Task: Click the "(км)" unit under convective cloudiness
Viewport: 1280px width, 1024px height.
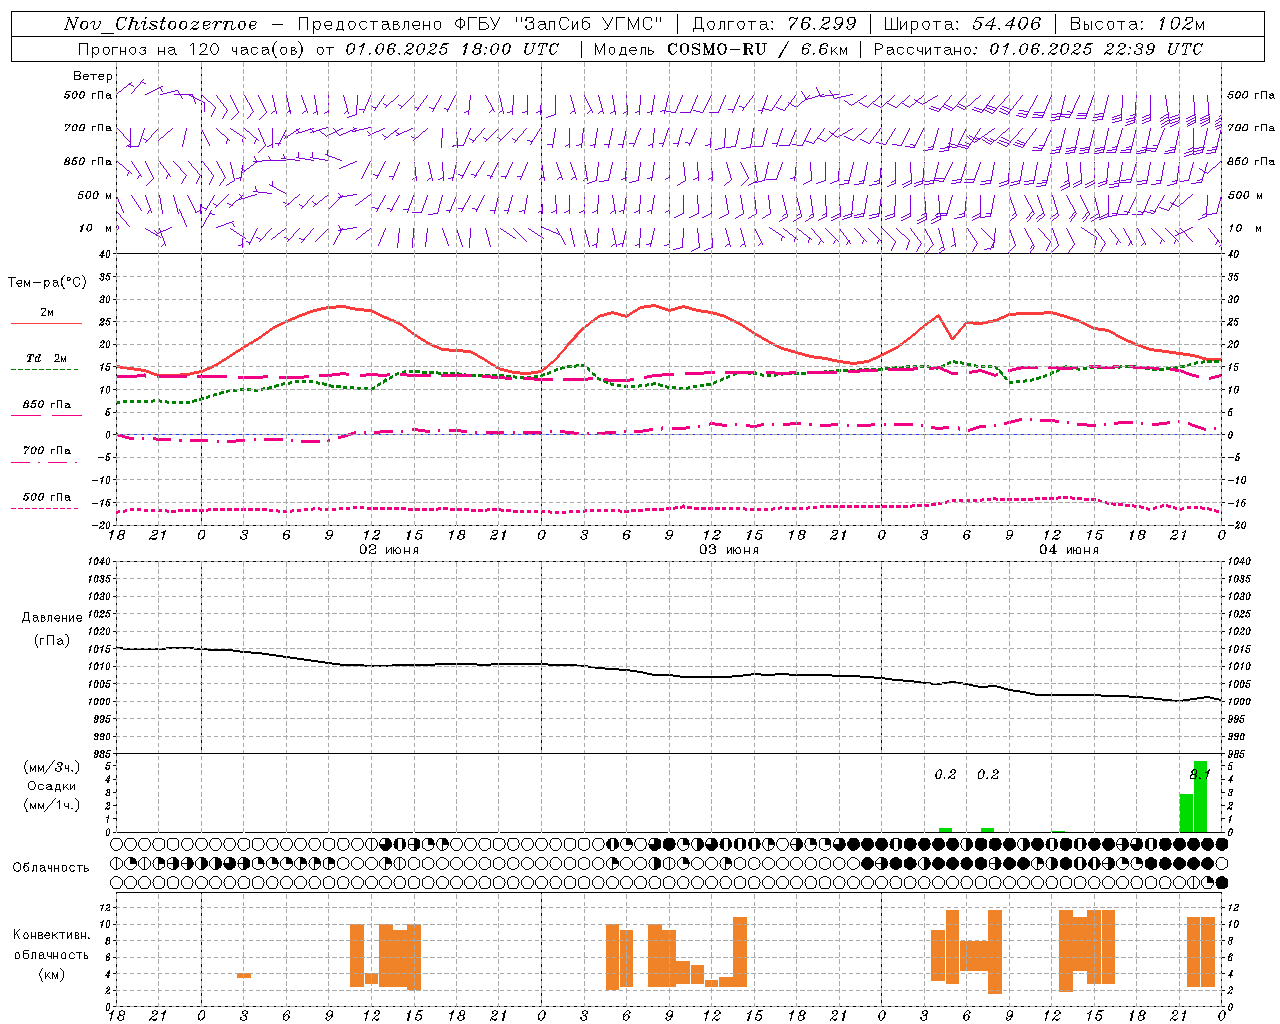Action: 51,974
